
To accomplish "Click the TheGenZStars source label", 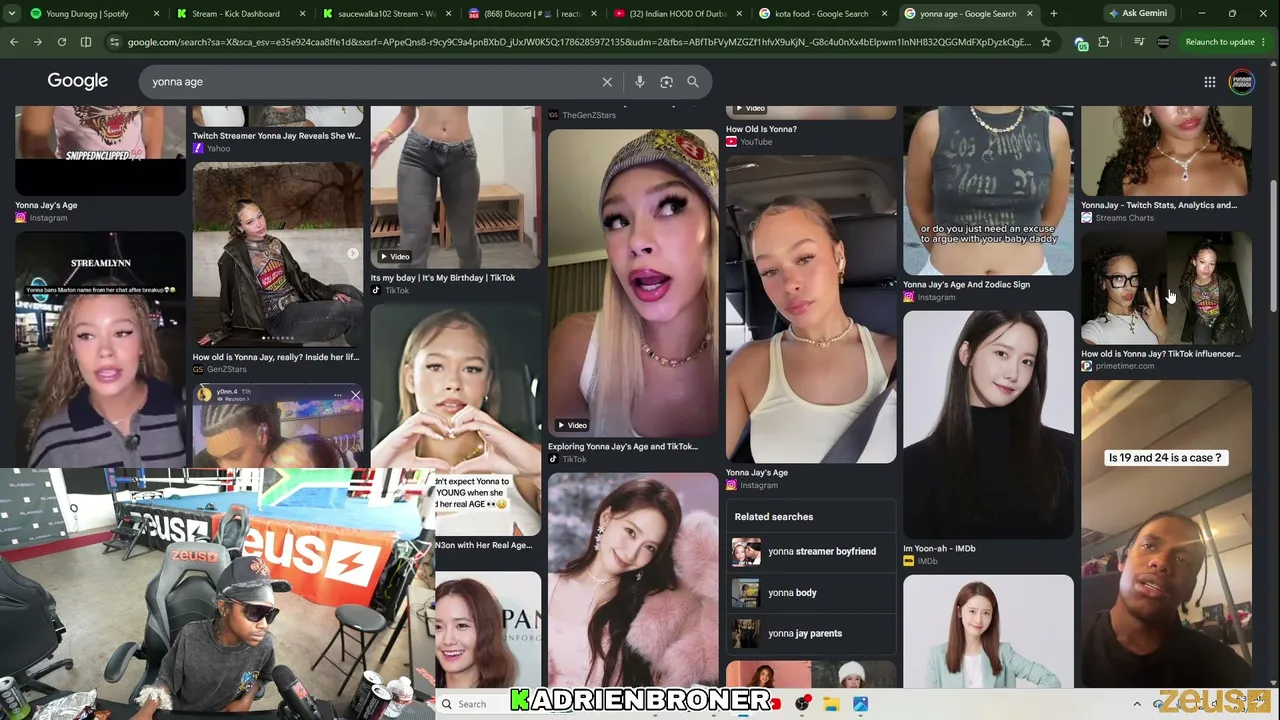I will [x=589, y=115].
